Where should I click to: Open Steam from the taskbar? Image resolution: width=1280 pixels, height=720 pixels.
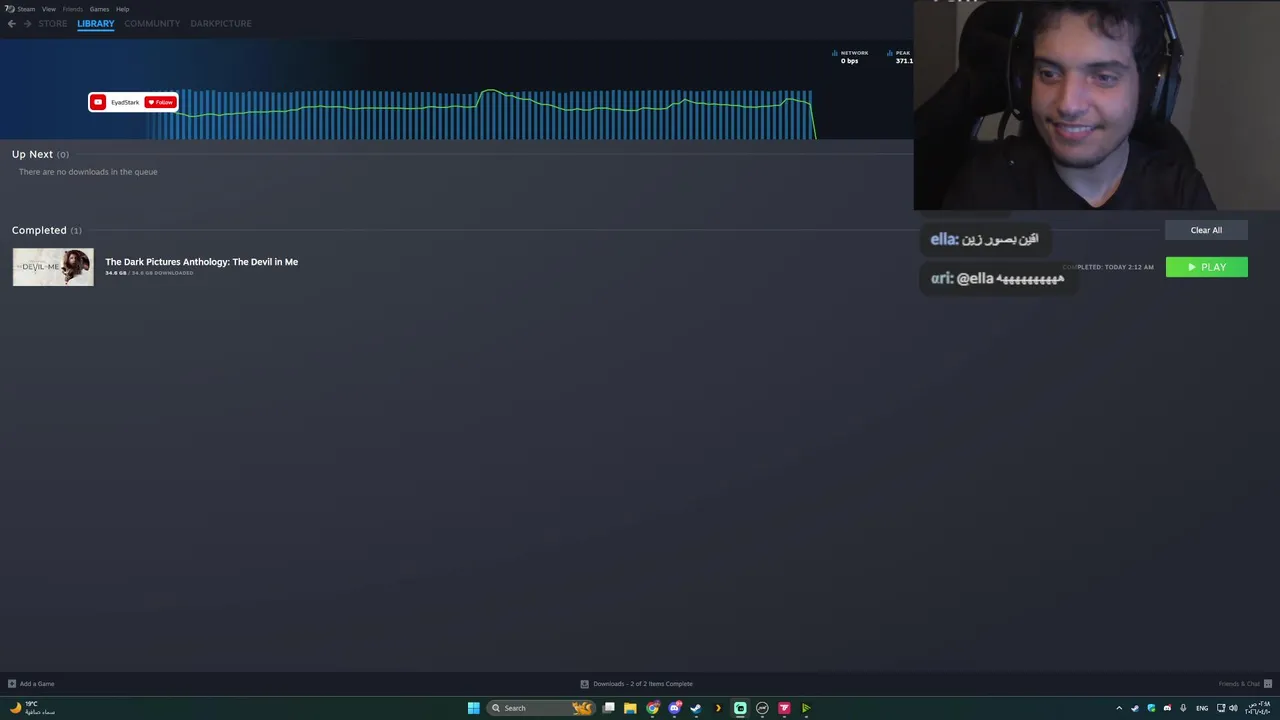point(696,708)
